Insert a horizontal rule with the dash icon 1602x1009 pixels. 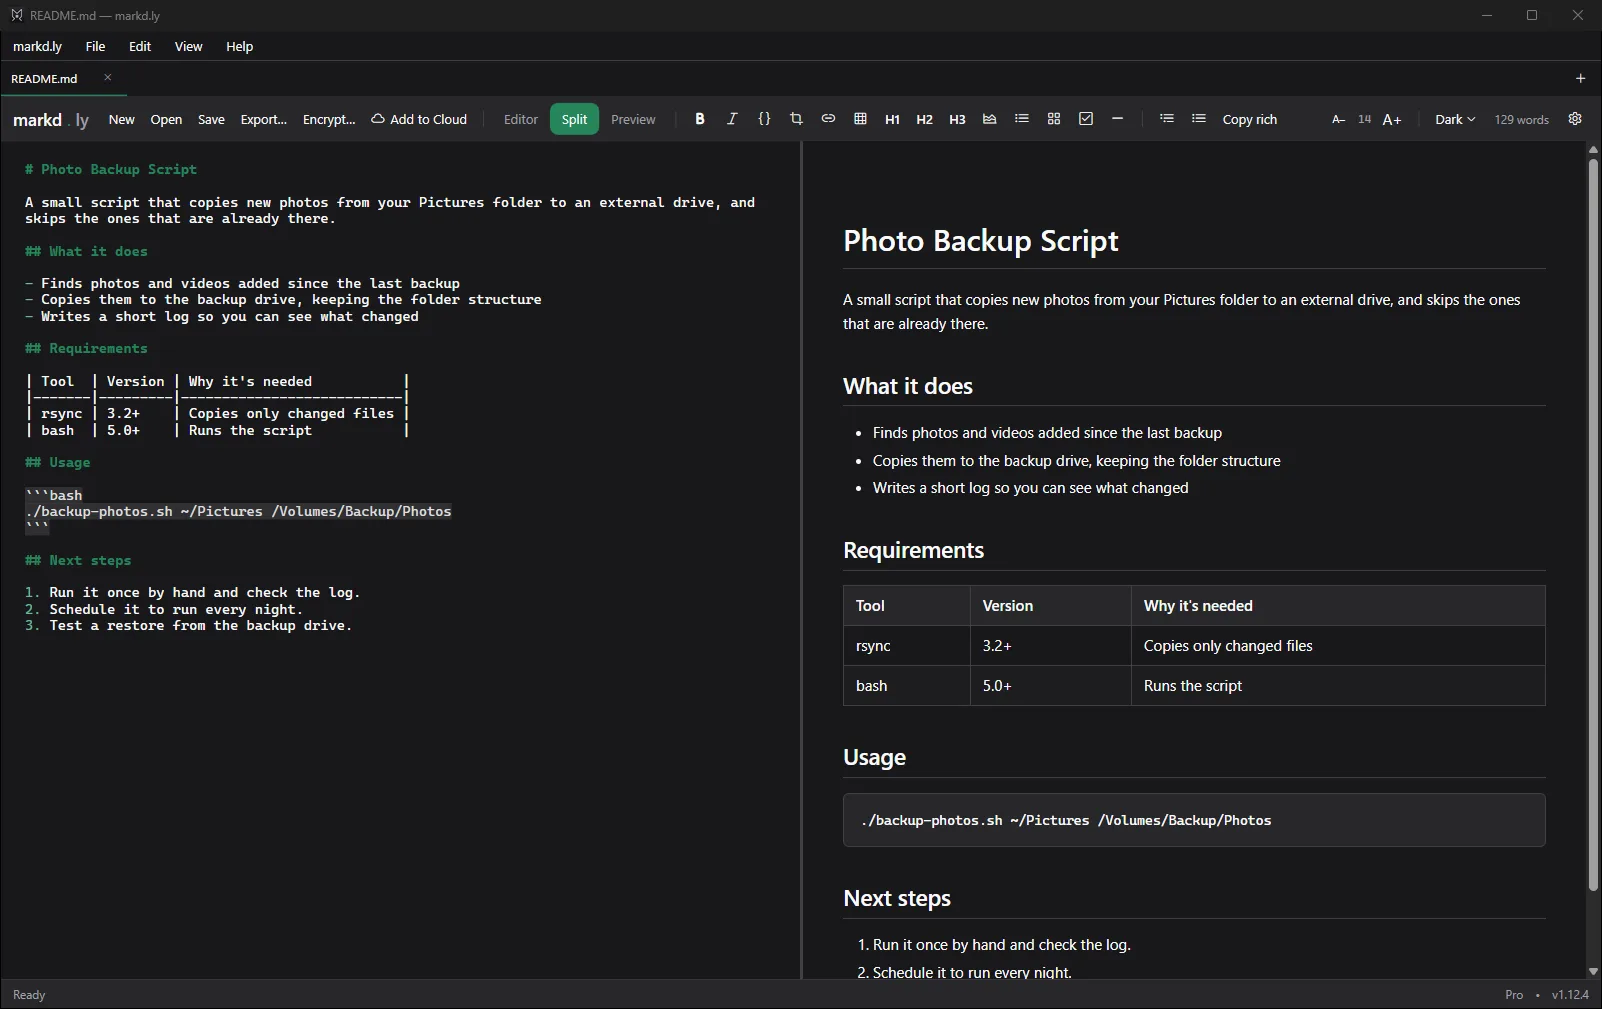[1118, 119]
